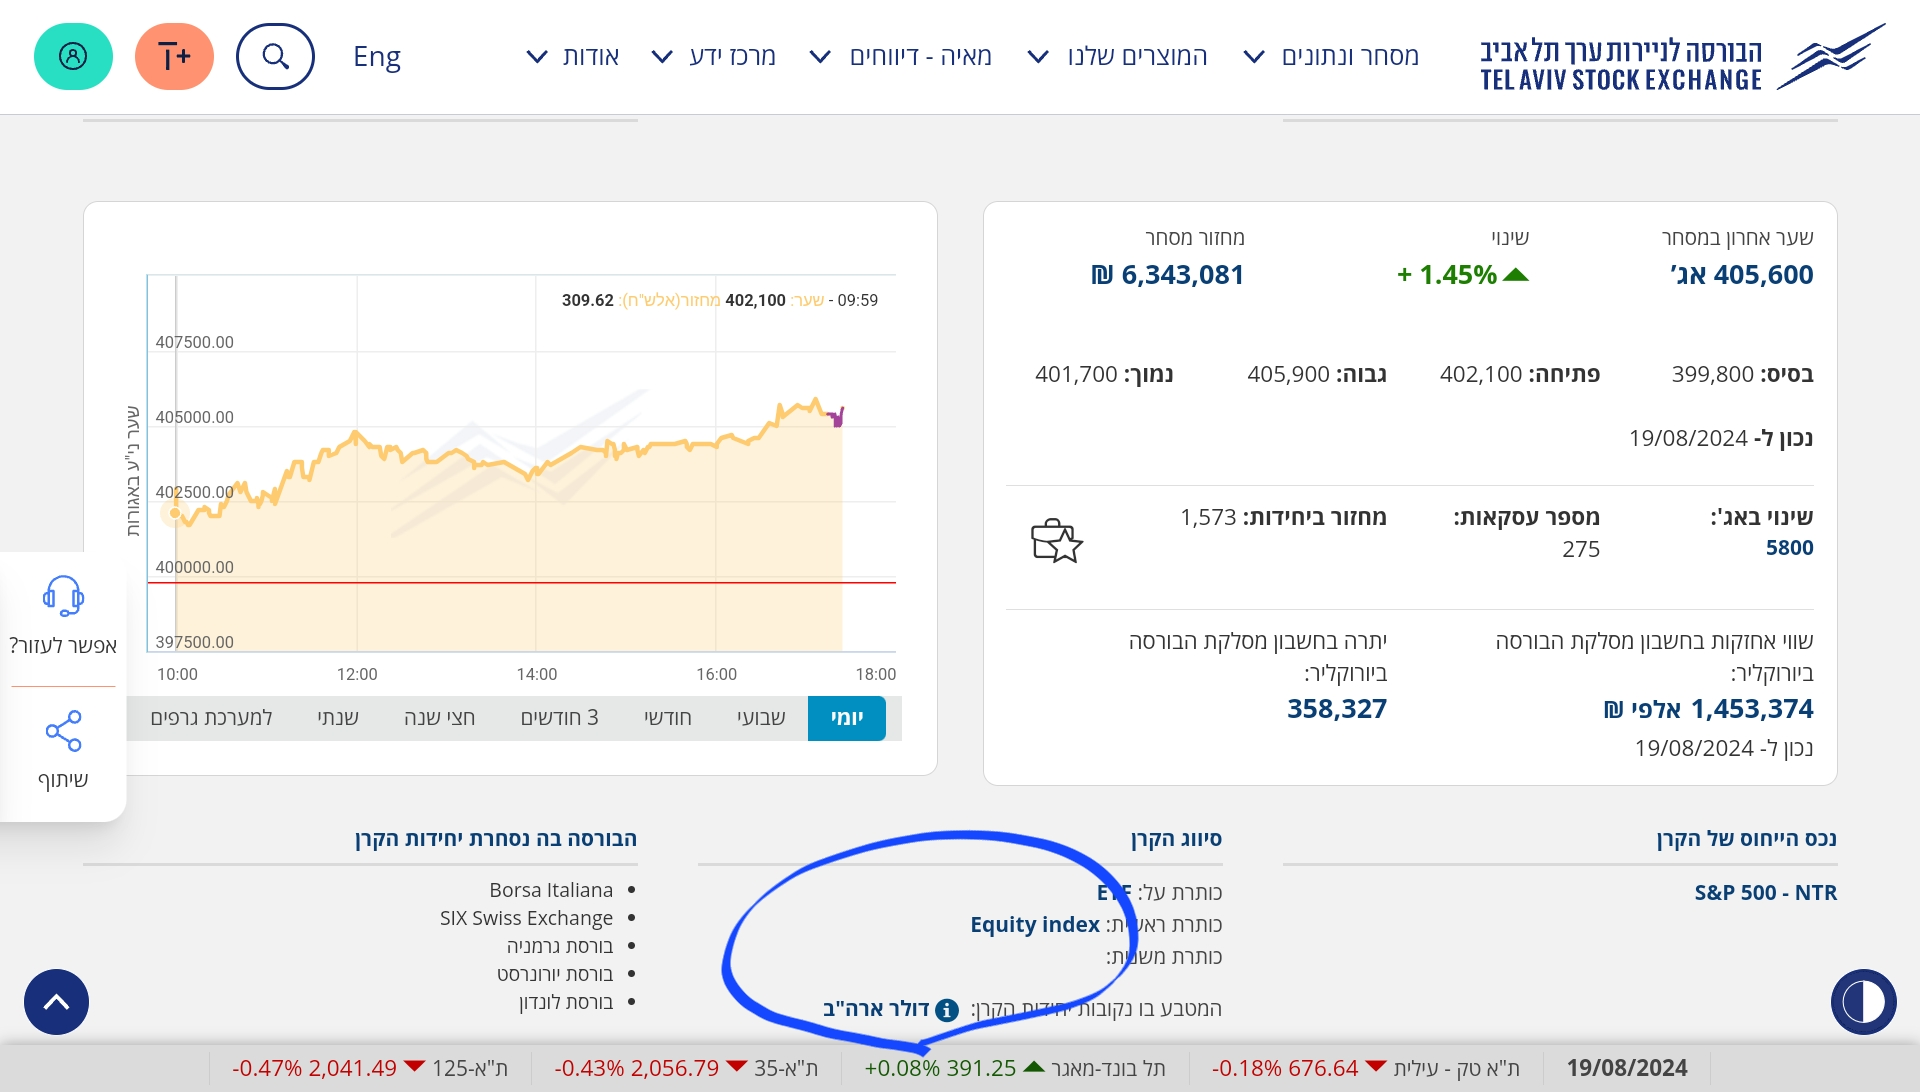Click the scroll-to-top arrow button
Viewport: 1920px width, 1092px height.
57,1002
